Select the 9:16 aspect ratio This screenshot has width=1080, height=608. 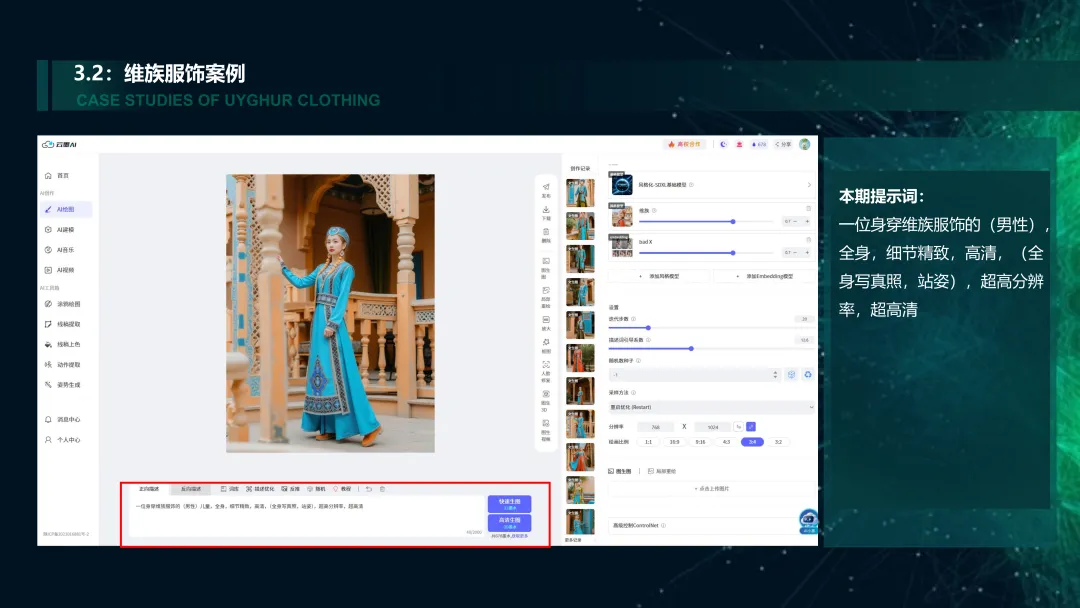[700, 442]
